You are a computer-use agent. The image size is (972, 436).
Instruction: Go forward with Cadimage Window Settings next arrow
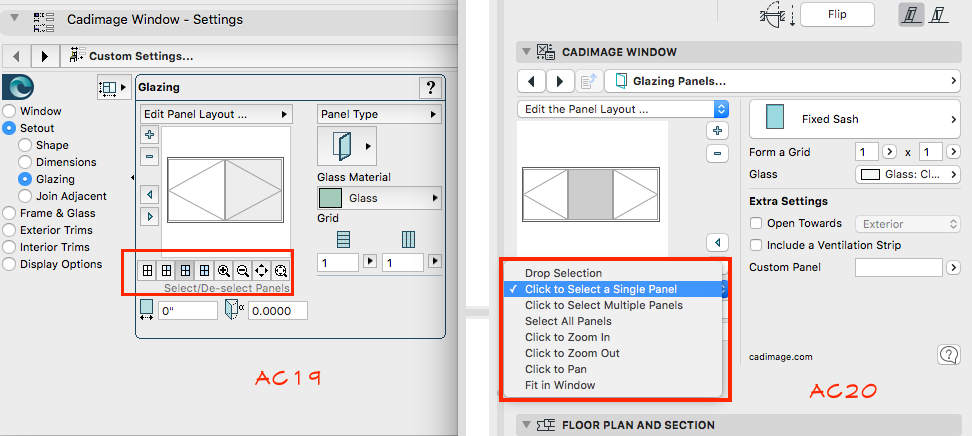45,56
